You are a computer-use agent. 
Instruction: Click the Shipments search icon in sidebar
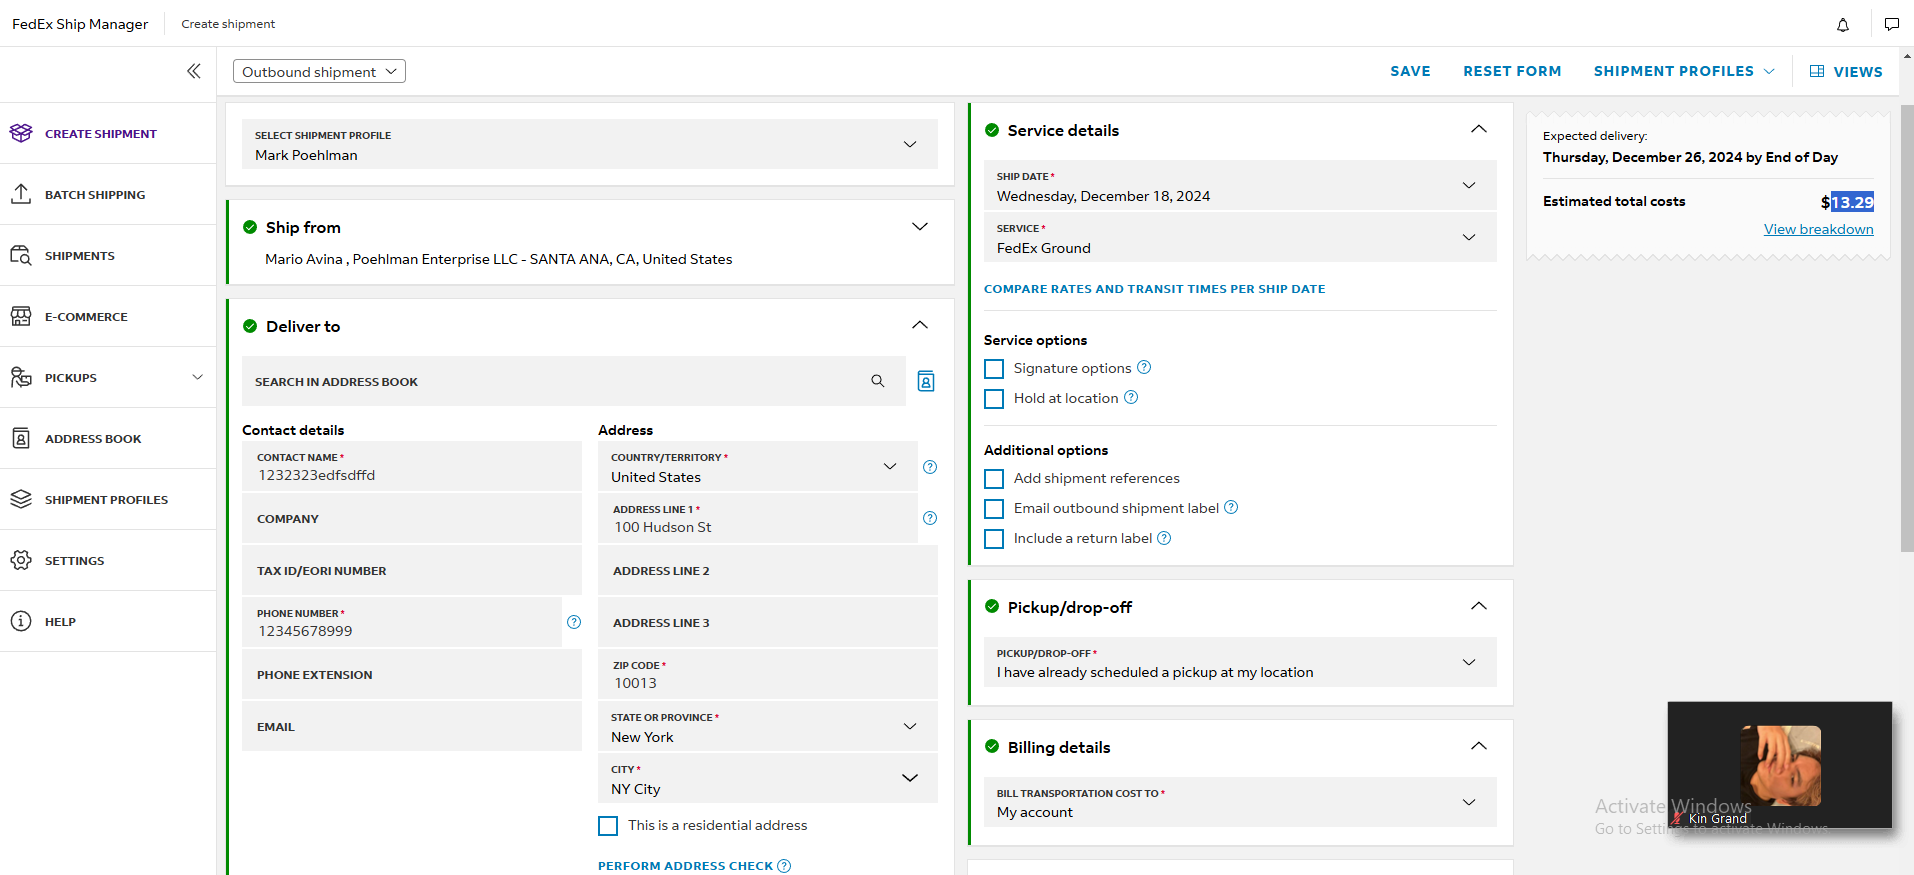(21, 255)
